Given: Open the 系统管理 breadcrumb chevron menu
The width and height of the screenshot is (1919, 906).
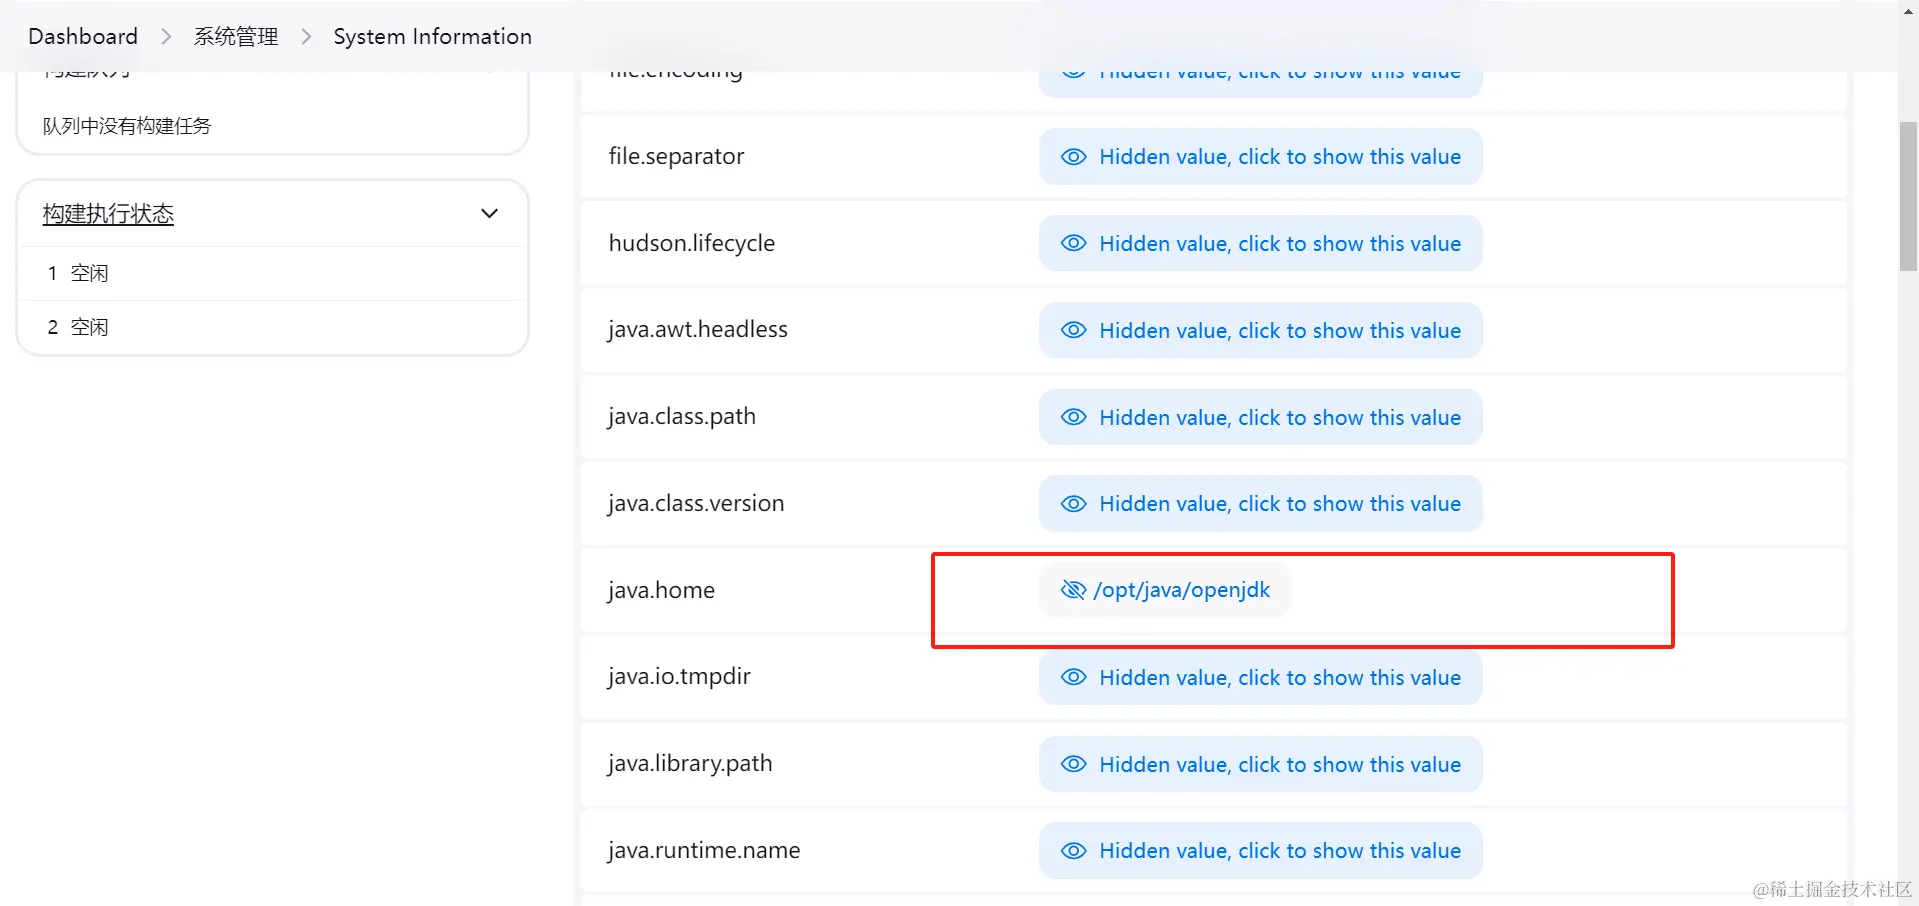Looking at the screenshot, I should [306, 37].
